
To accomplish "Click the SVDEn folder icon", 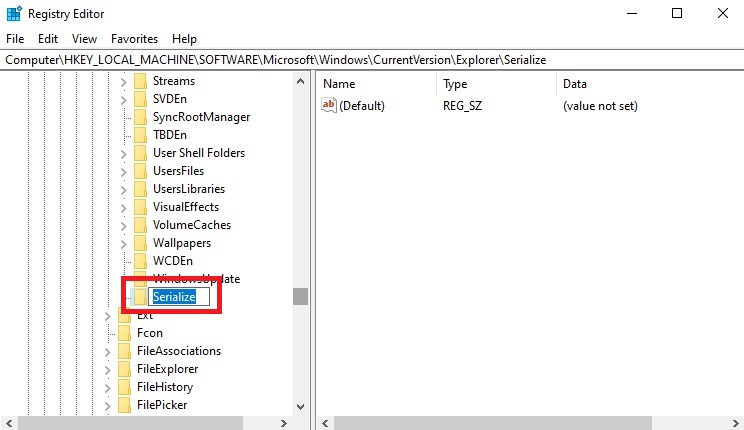I will 140,99.
